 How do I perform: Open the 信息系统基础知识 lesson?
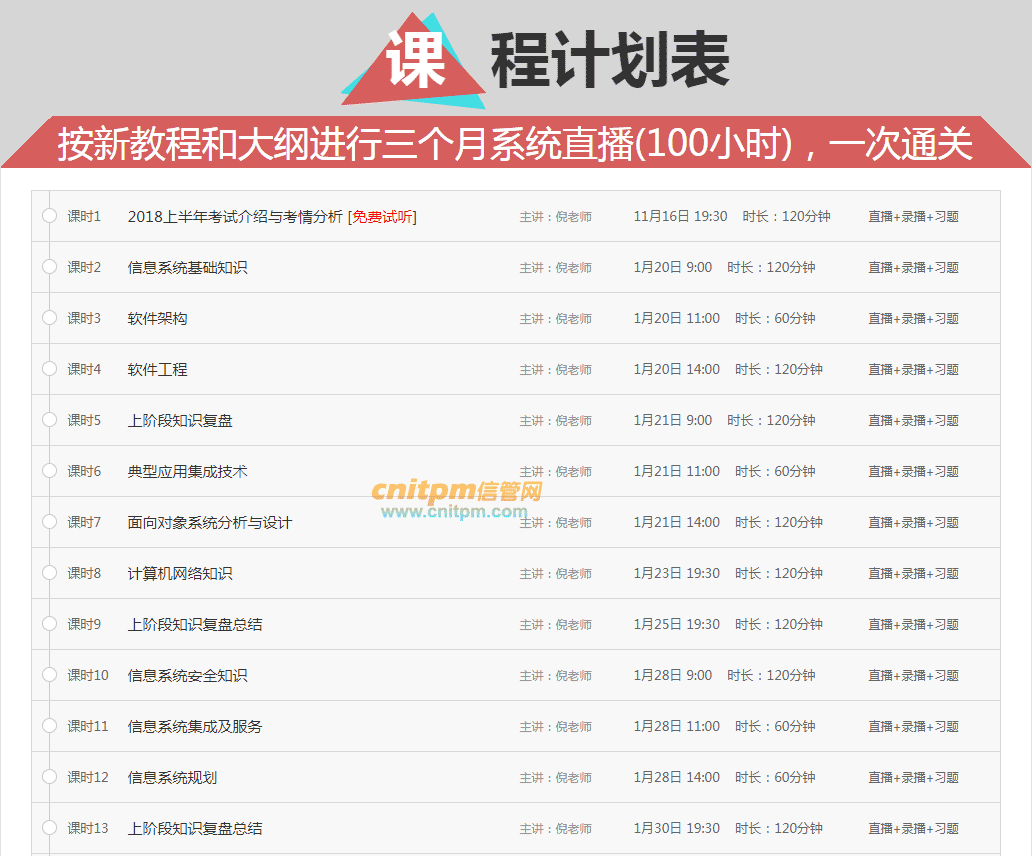[x=187, y=268]
